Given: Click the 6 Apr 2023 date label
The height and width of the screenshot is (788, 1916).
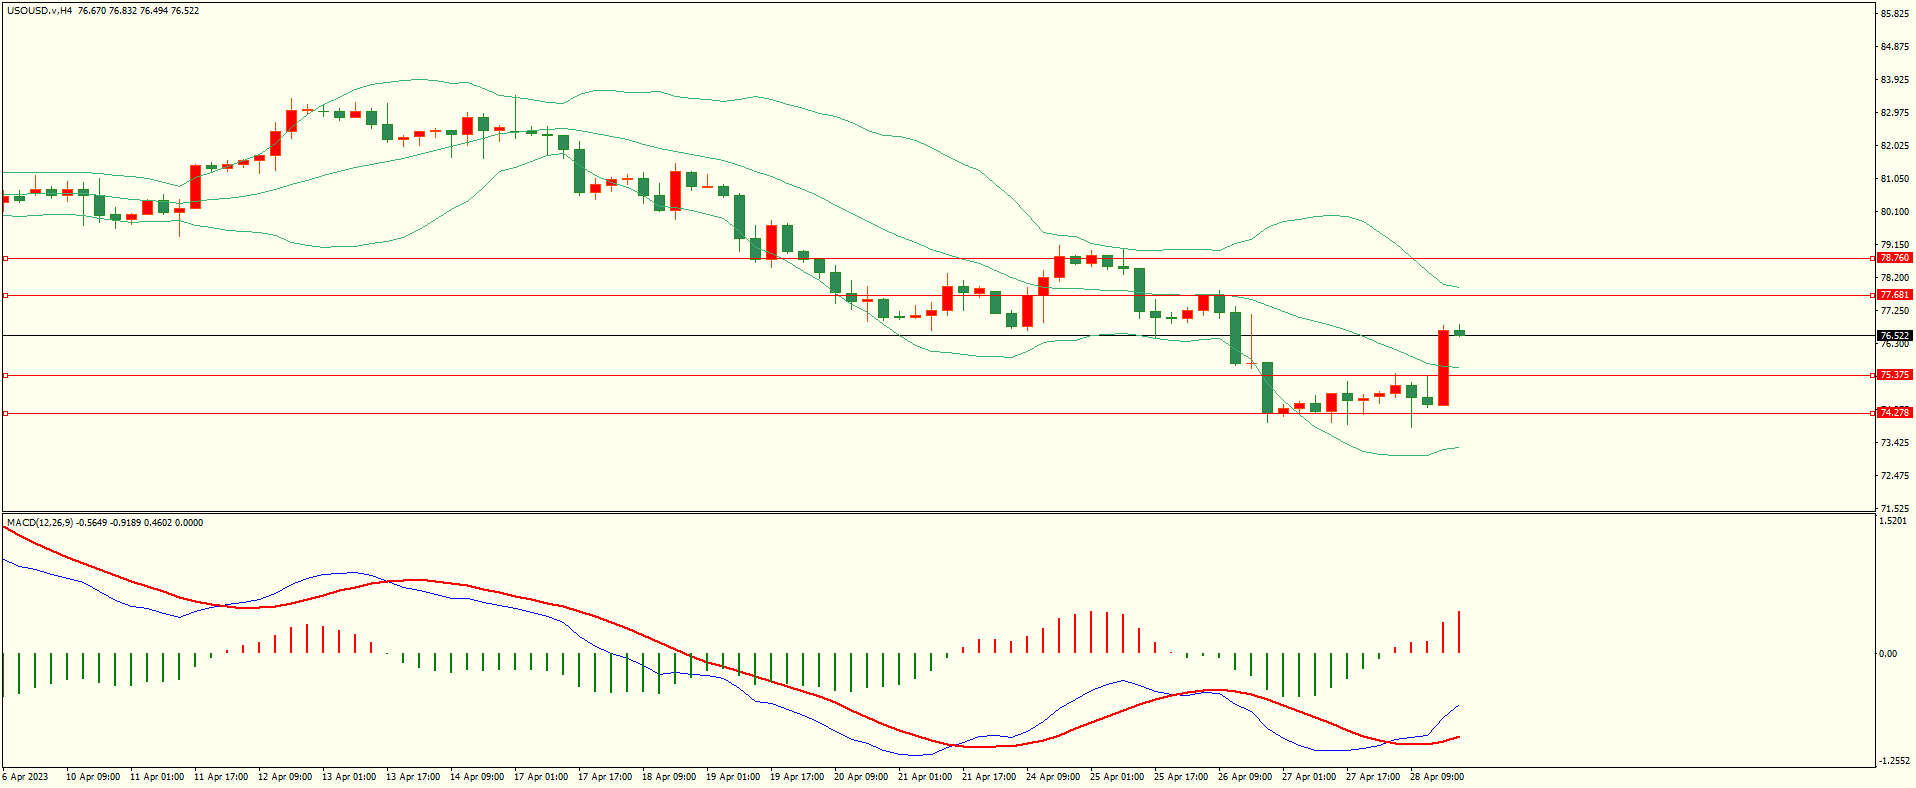Looking at the screenshot, I should point(25,777).
